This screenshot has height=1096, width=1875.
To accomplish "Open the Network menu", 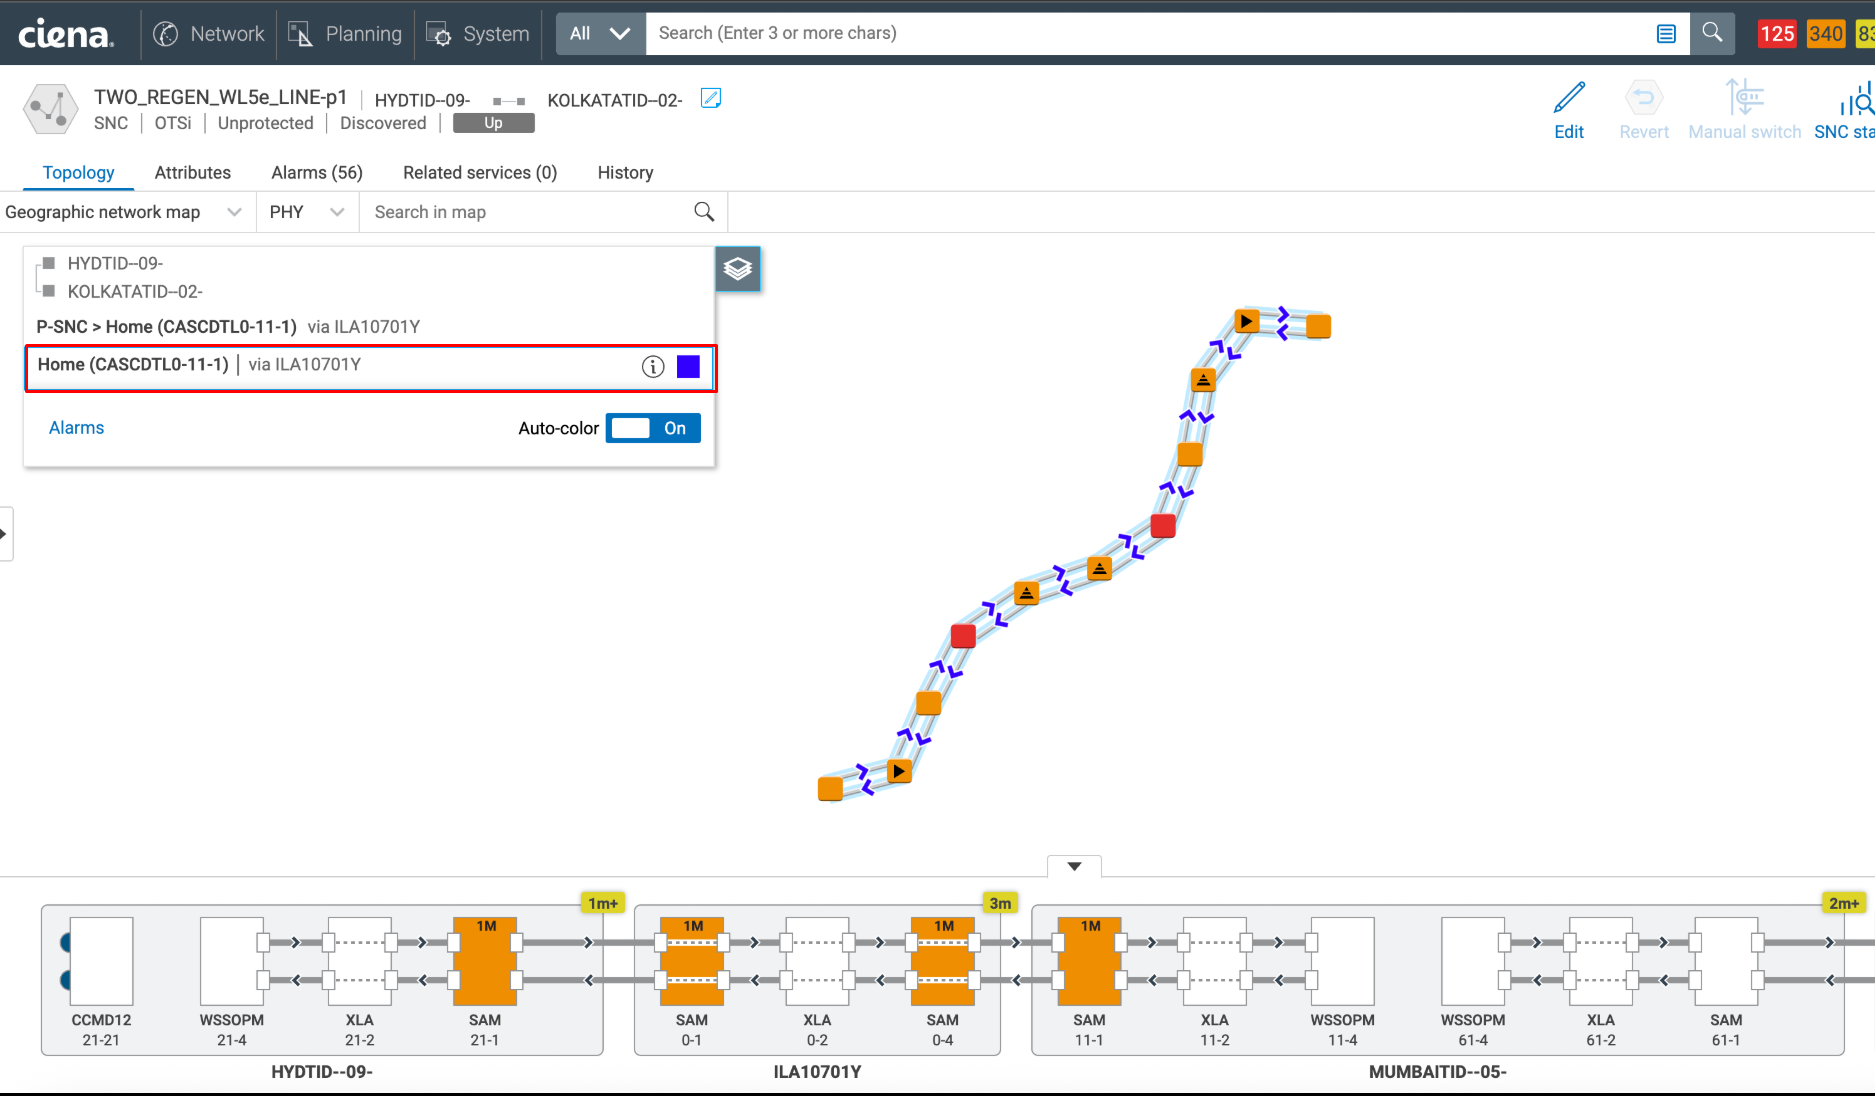I will [x=209, y=34].
